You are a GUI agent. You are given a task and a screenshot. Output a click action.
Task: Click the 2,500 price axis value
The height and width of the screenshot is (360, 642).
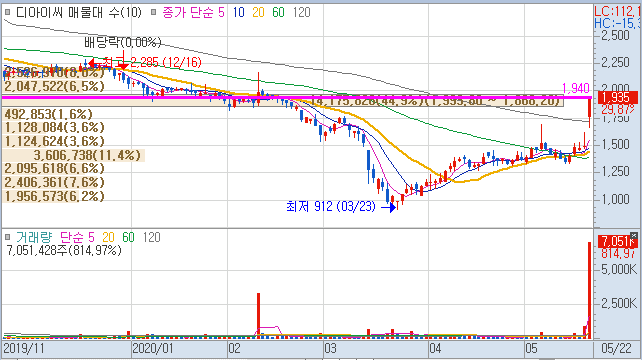615,35
